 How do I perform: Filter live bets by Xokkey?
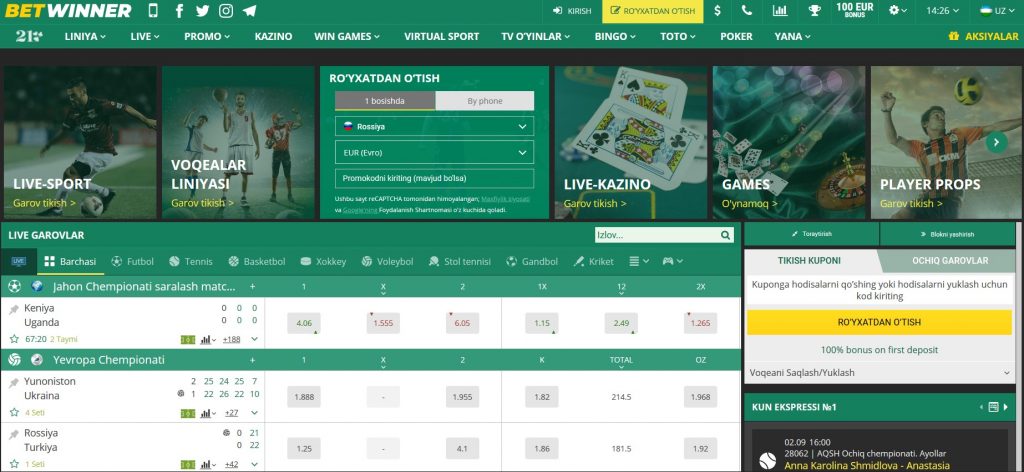(x=323, y=261)
